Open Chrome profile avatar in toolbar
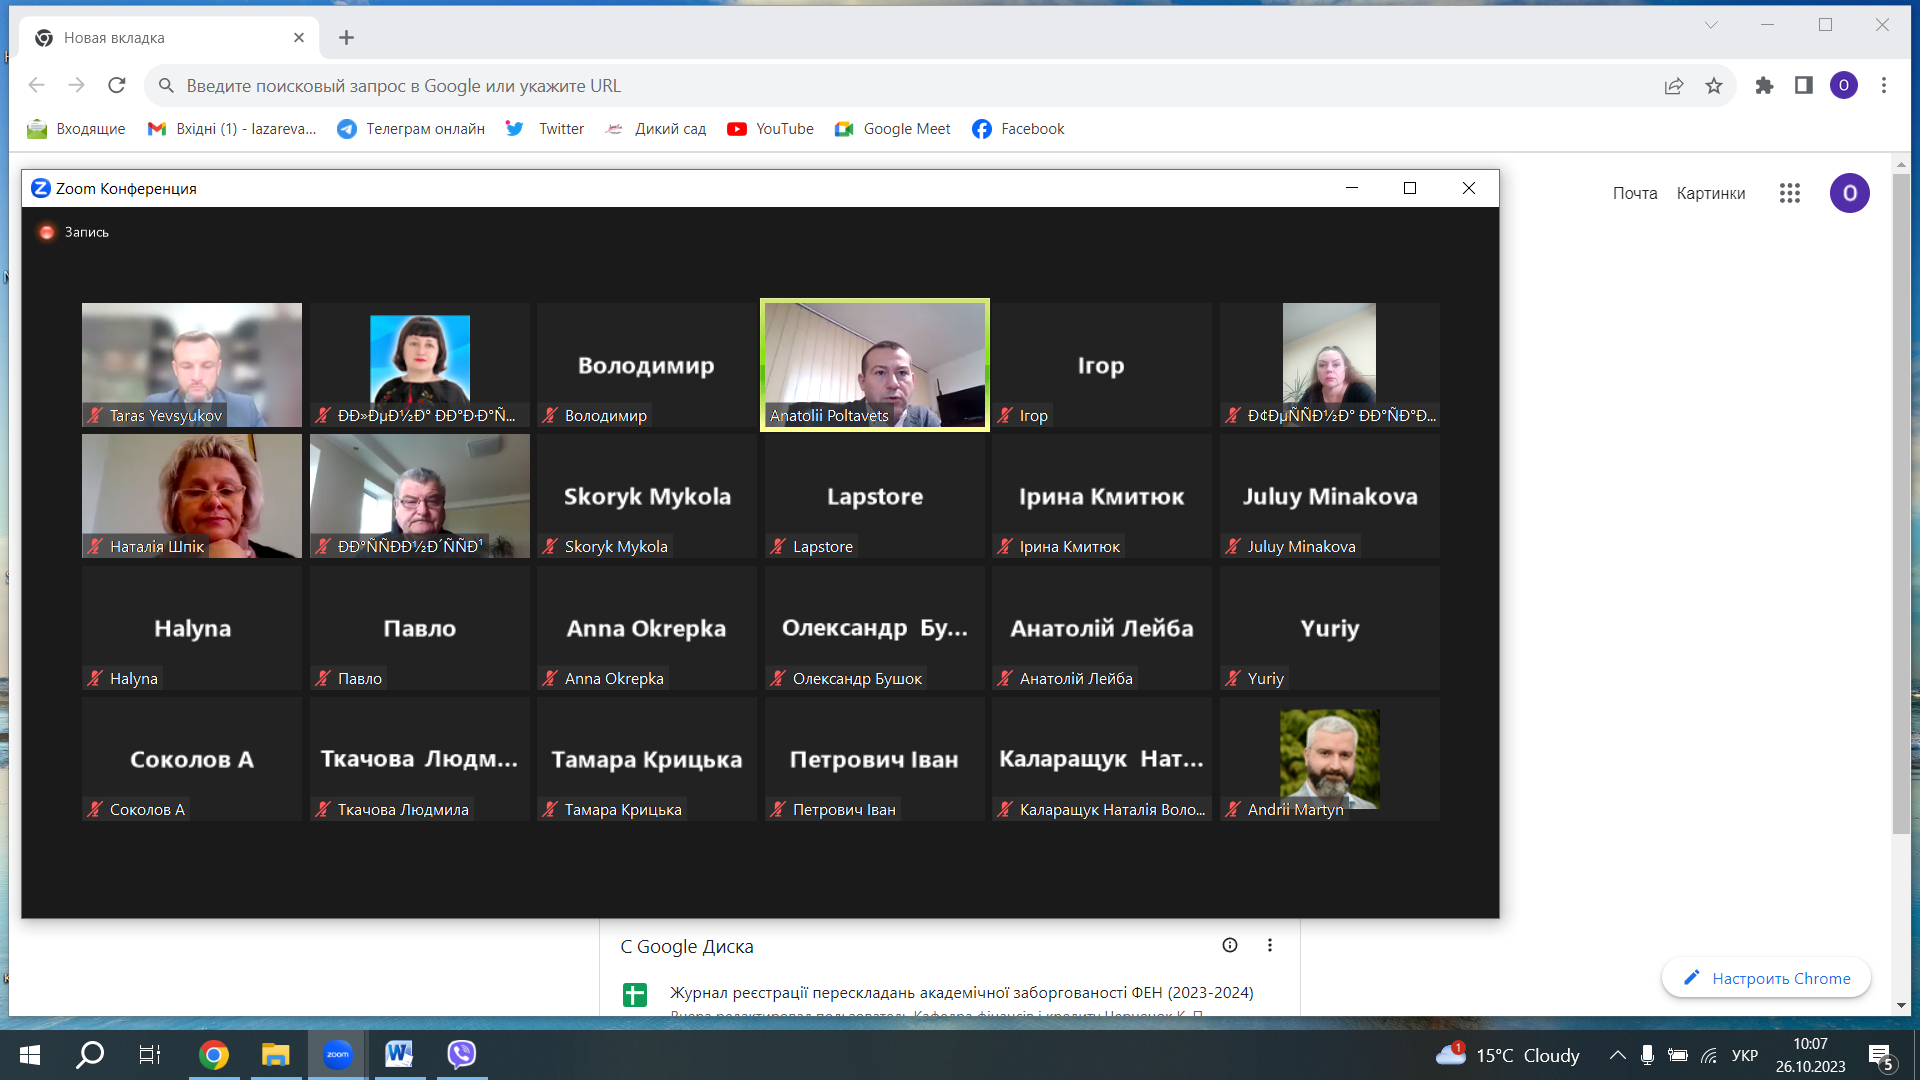Screen dimensions: 1920x1080 [1844, 86]
